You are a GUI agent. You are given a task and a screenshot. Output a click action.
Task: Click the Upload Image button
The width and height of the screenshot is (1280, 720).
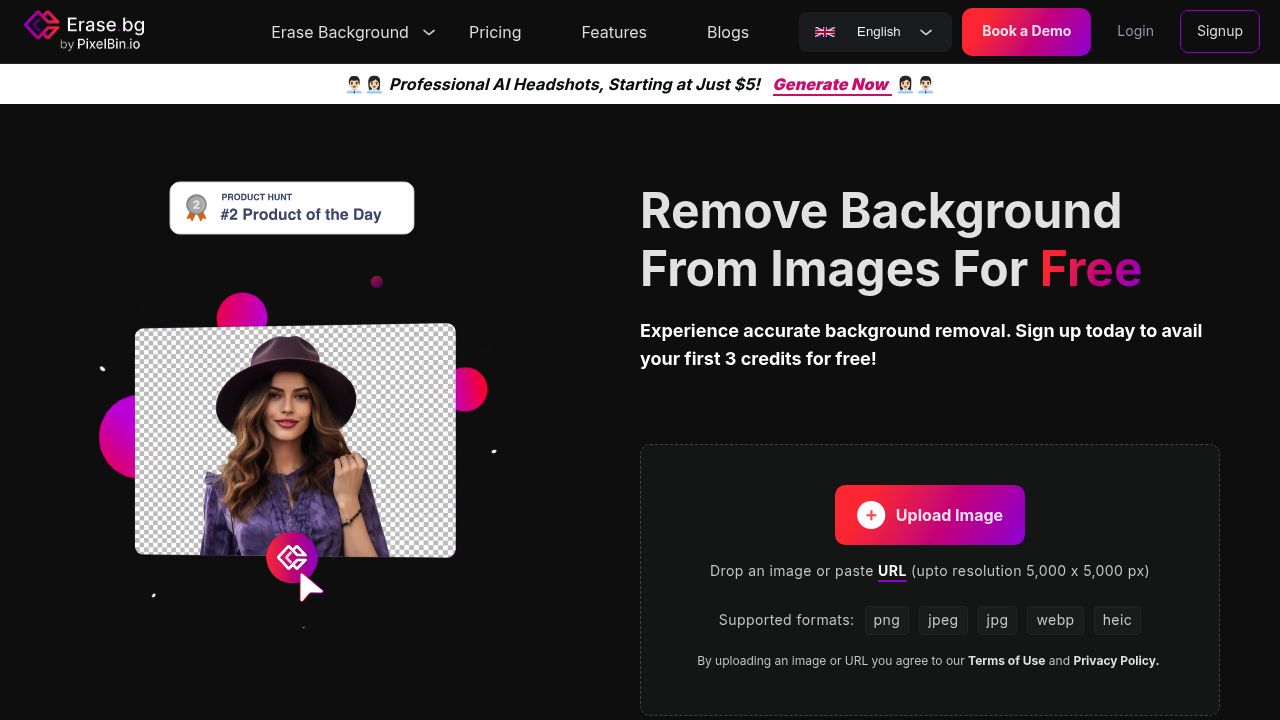tap(930, 515)
